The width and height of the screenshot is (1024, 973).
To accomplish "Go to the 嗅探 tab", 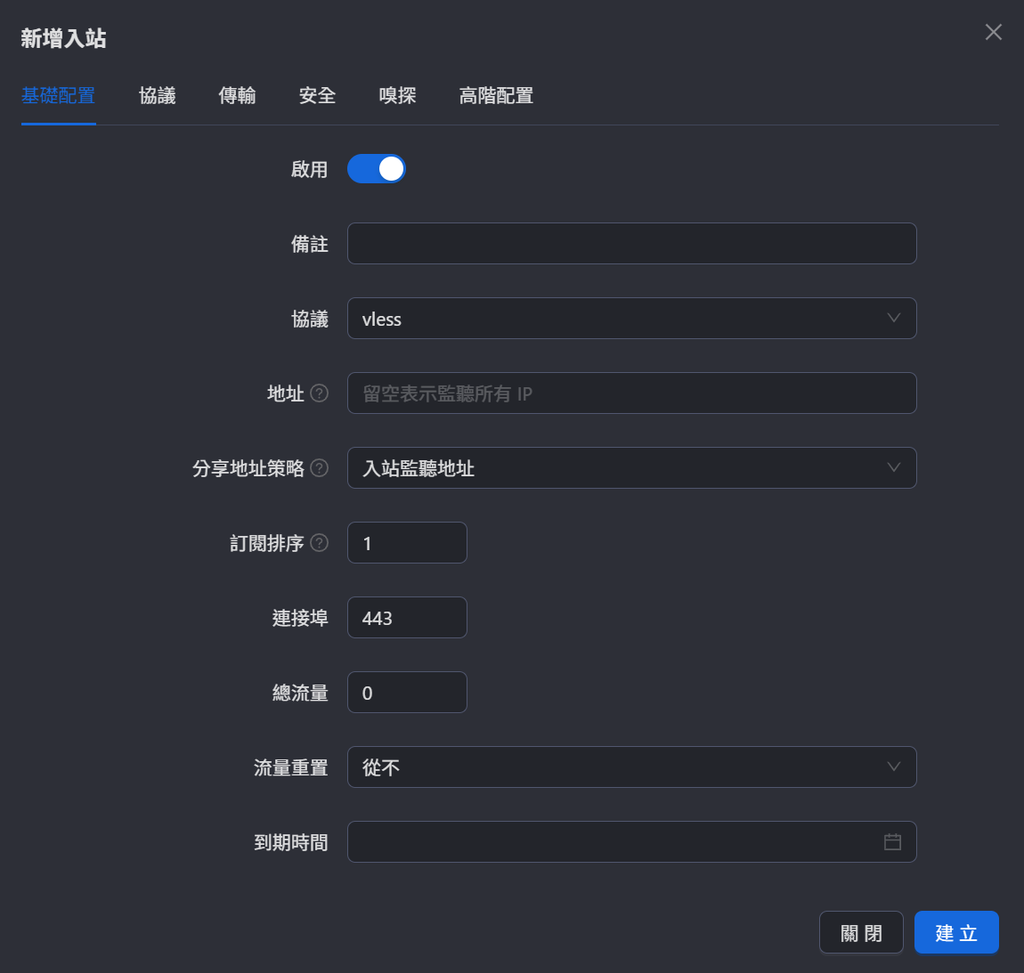I will (x=398, y=96).
